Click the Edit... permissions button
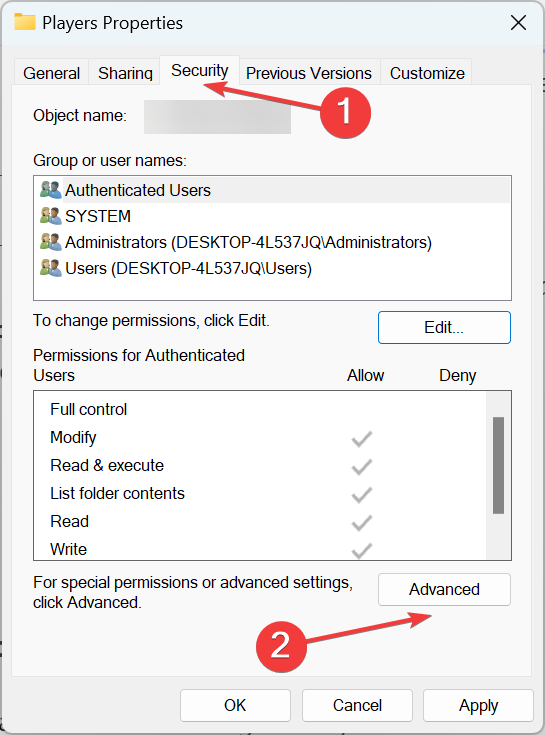 coord(444,327)
